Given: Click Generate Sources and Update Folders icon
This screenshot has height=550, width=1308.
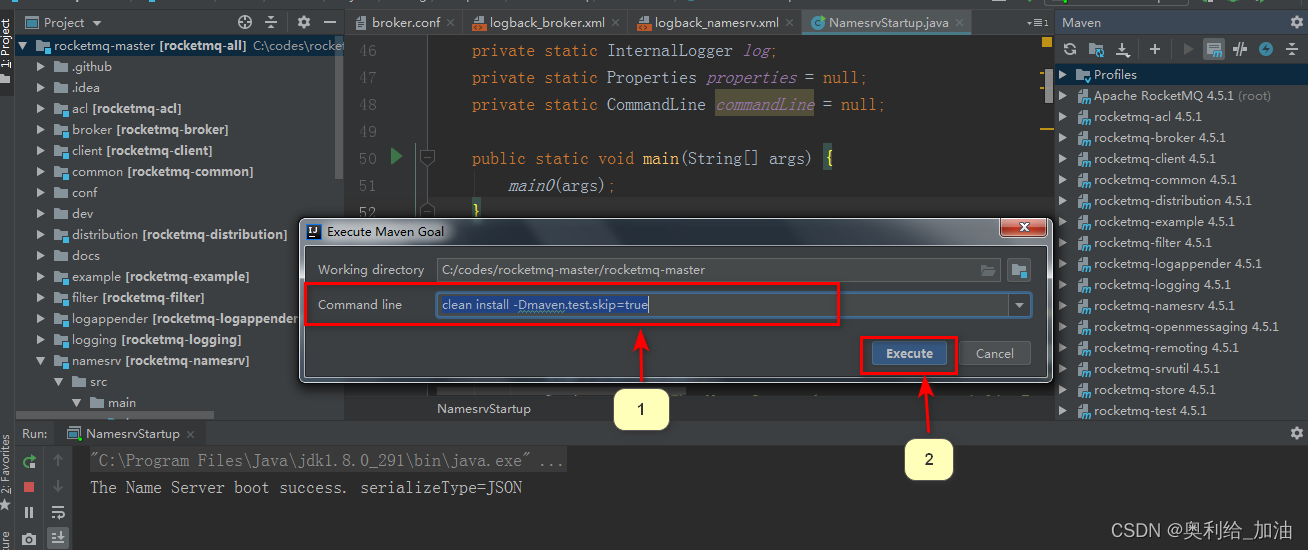Looking at the screenshot, I should click(x=1096, y=49).
